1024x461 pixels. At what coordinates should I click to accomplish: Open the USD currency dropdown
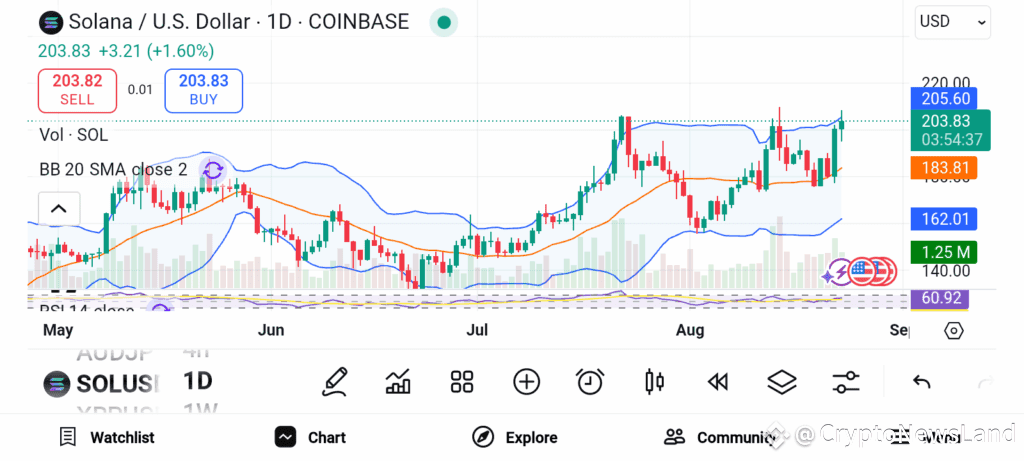pos(953,22)
